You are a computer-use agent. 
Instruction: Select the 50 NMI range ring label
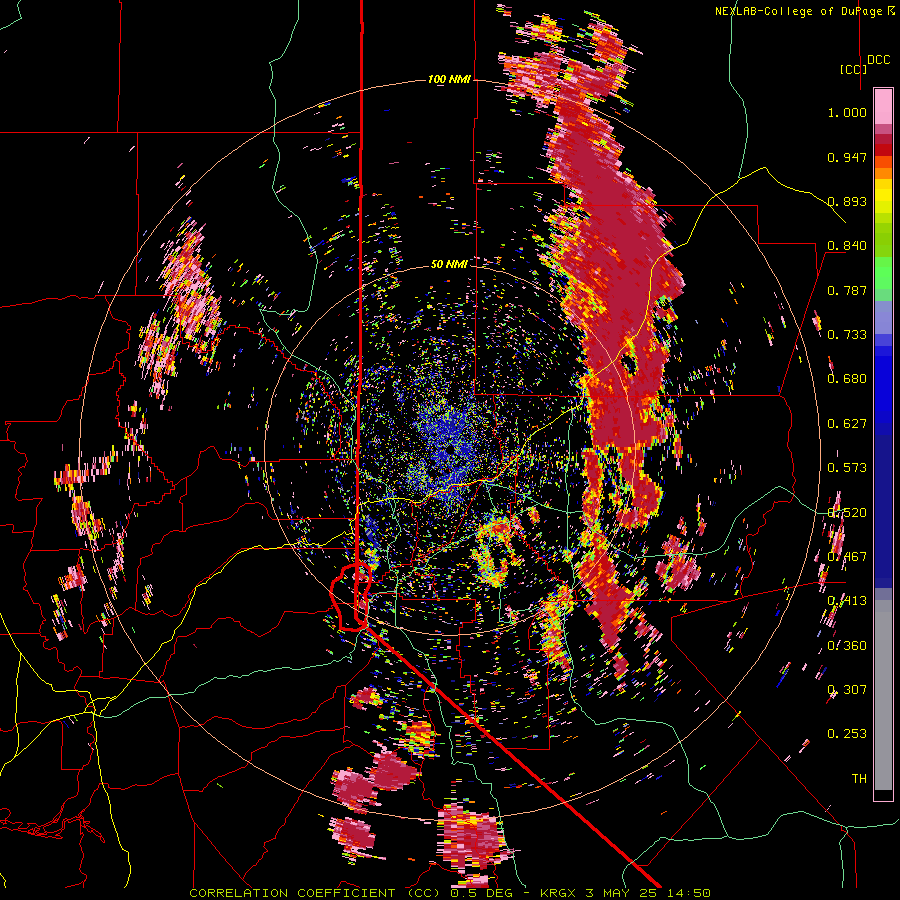(x=449, y=264)
